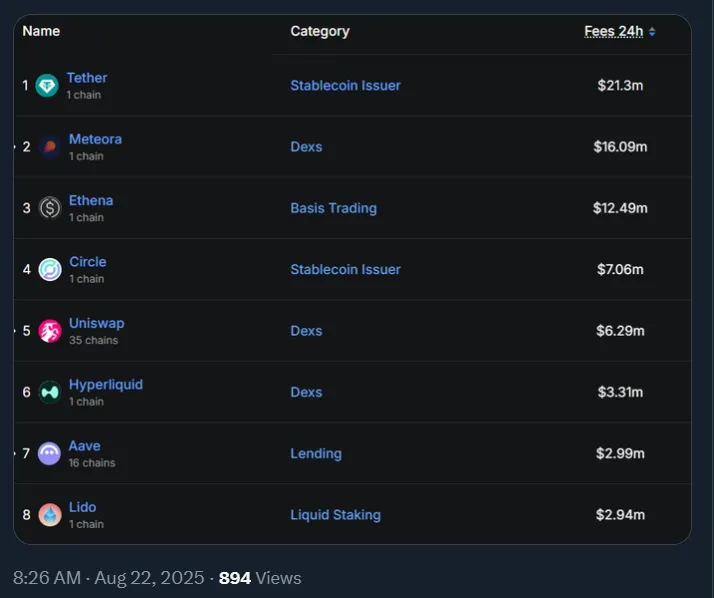Open the Liquid Staking category link
The height and width of the screenshot is (598, 714).
coord(335,515)
